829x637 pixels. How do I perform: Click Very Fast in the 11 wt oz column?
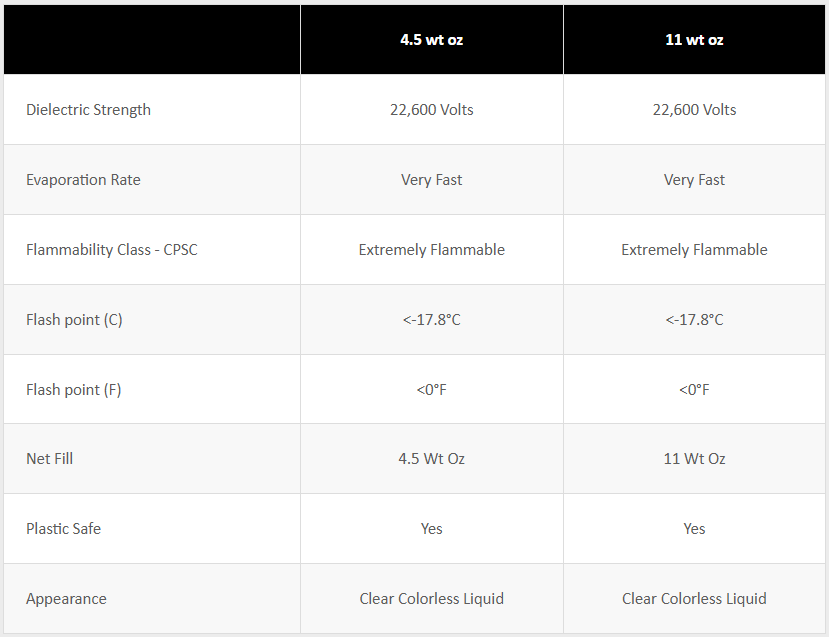pos(694,180)
